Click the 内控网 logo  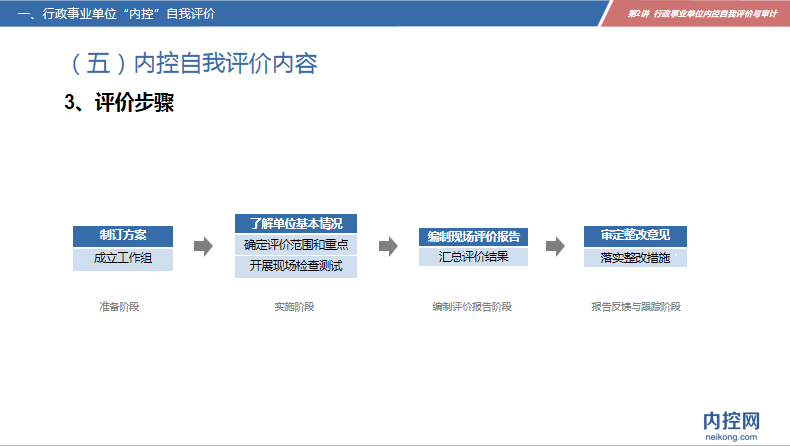coord(732,421)
